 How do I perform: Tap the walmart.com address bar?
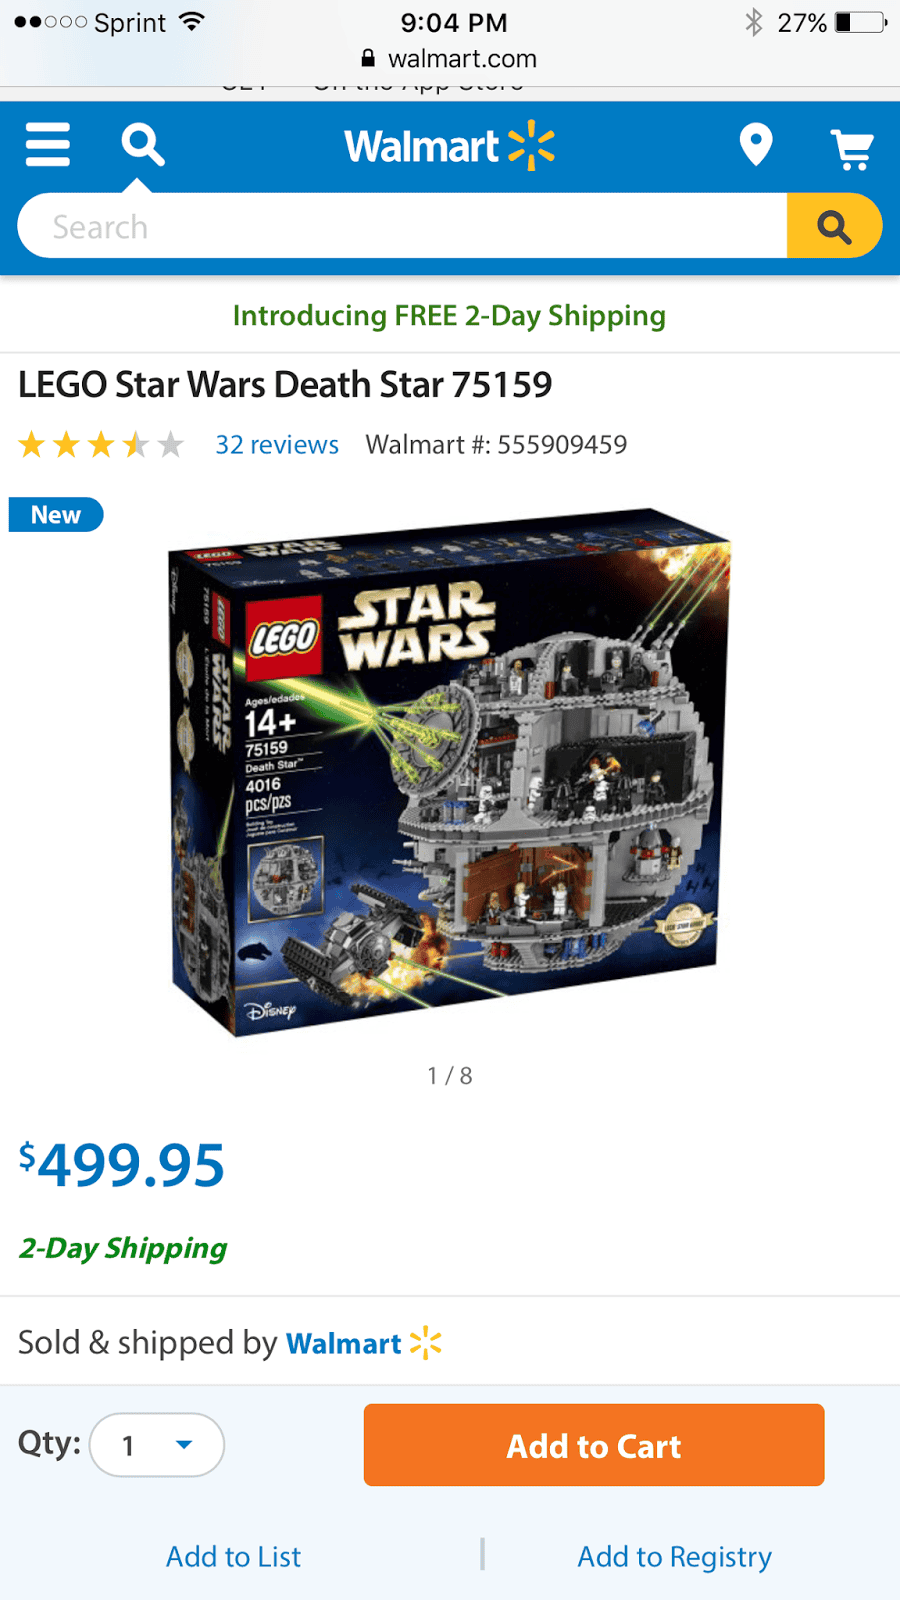pyautogui.click(x=450, y=59)
